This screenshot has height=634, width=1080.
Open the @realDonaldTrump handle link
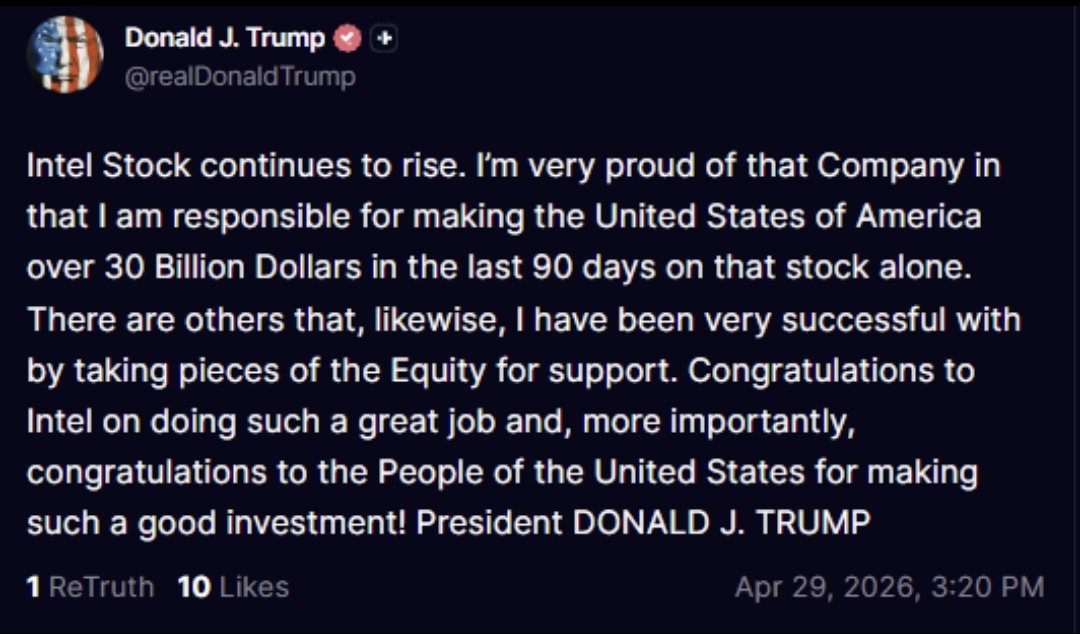click(x=240, y=76)
